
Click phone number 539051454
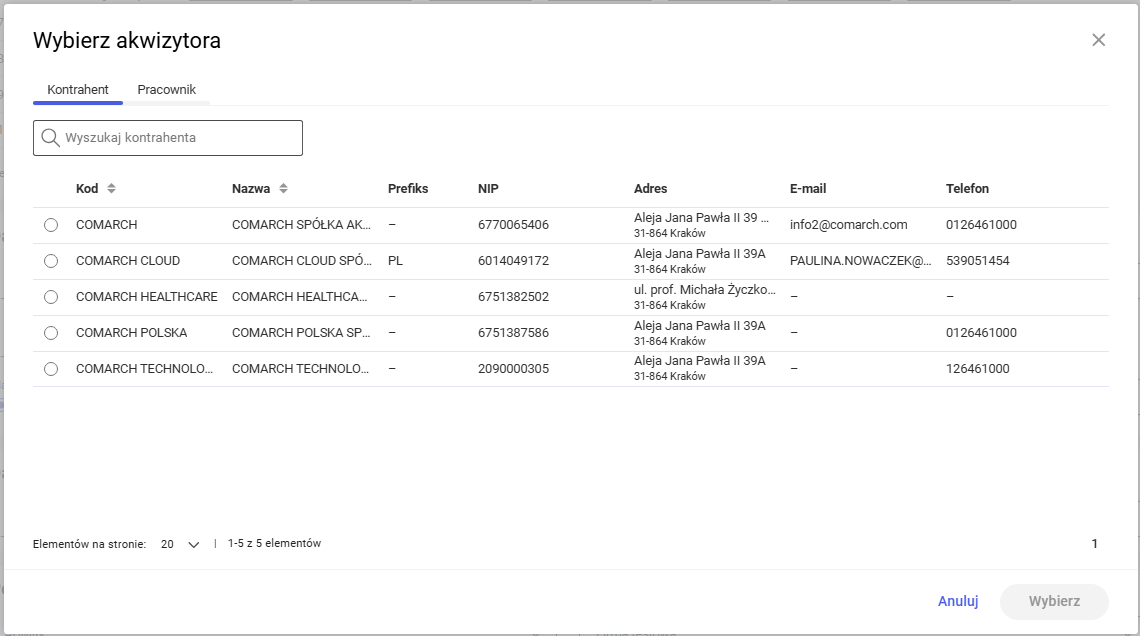click(977, 261)
